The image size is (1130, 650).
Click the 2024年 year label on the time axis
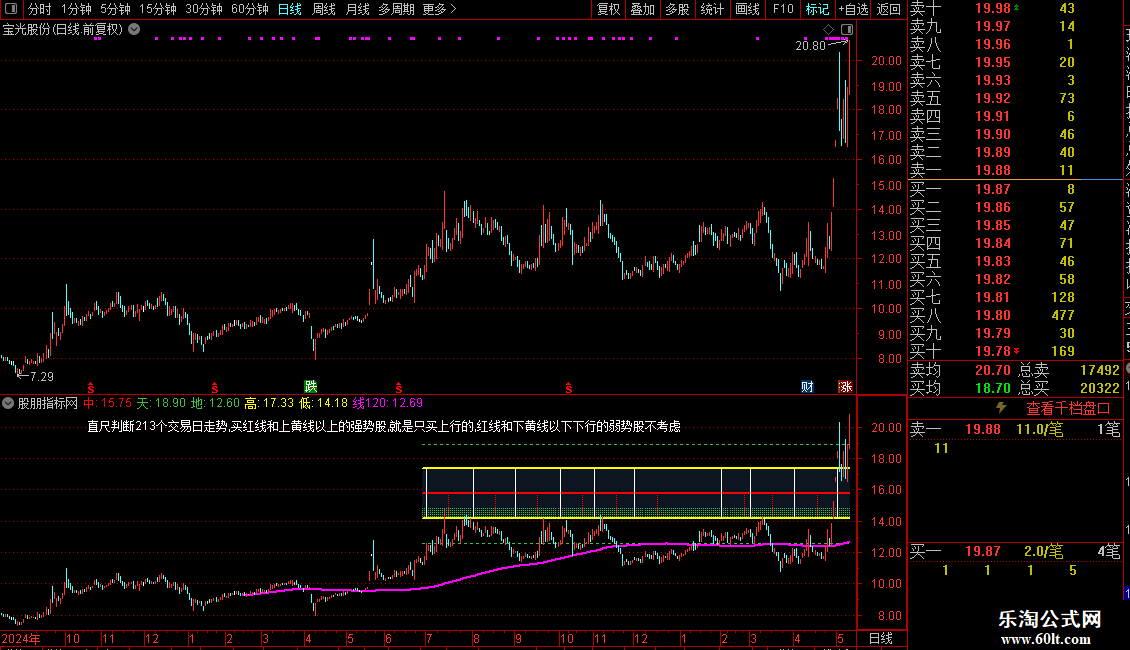(x=21, y=638)
